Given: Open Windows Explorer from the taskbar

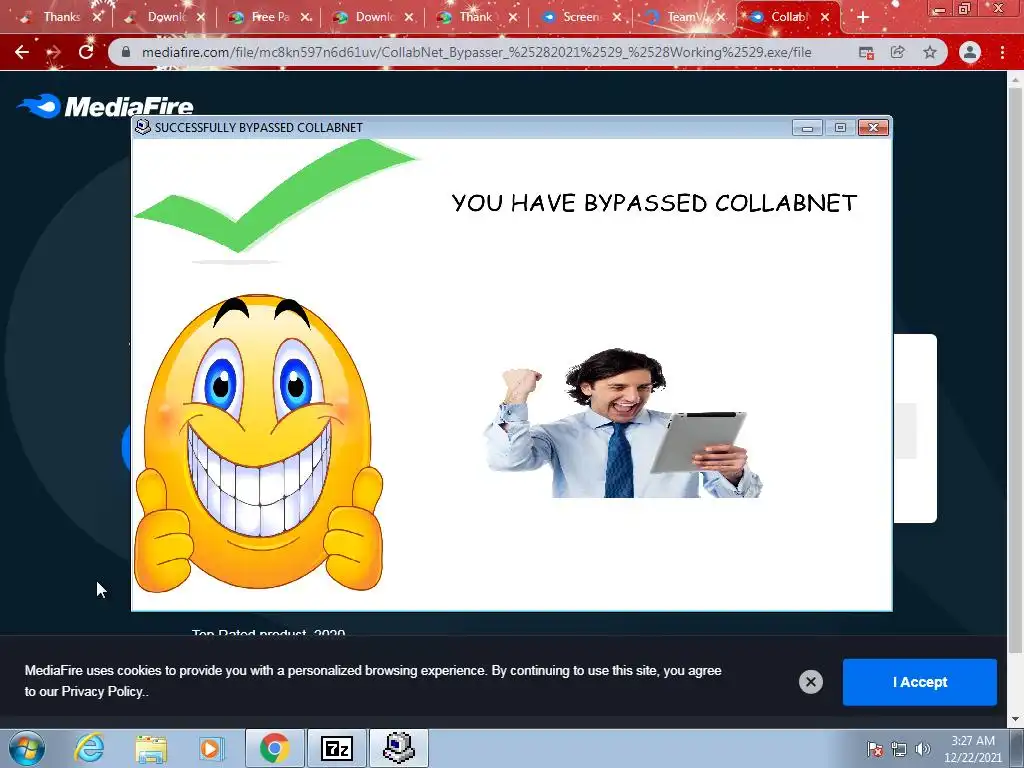Looking at the screenshot, I should click(151, 748).
